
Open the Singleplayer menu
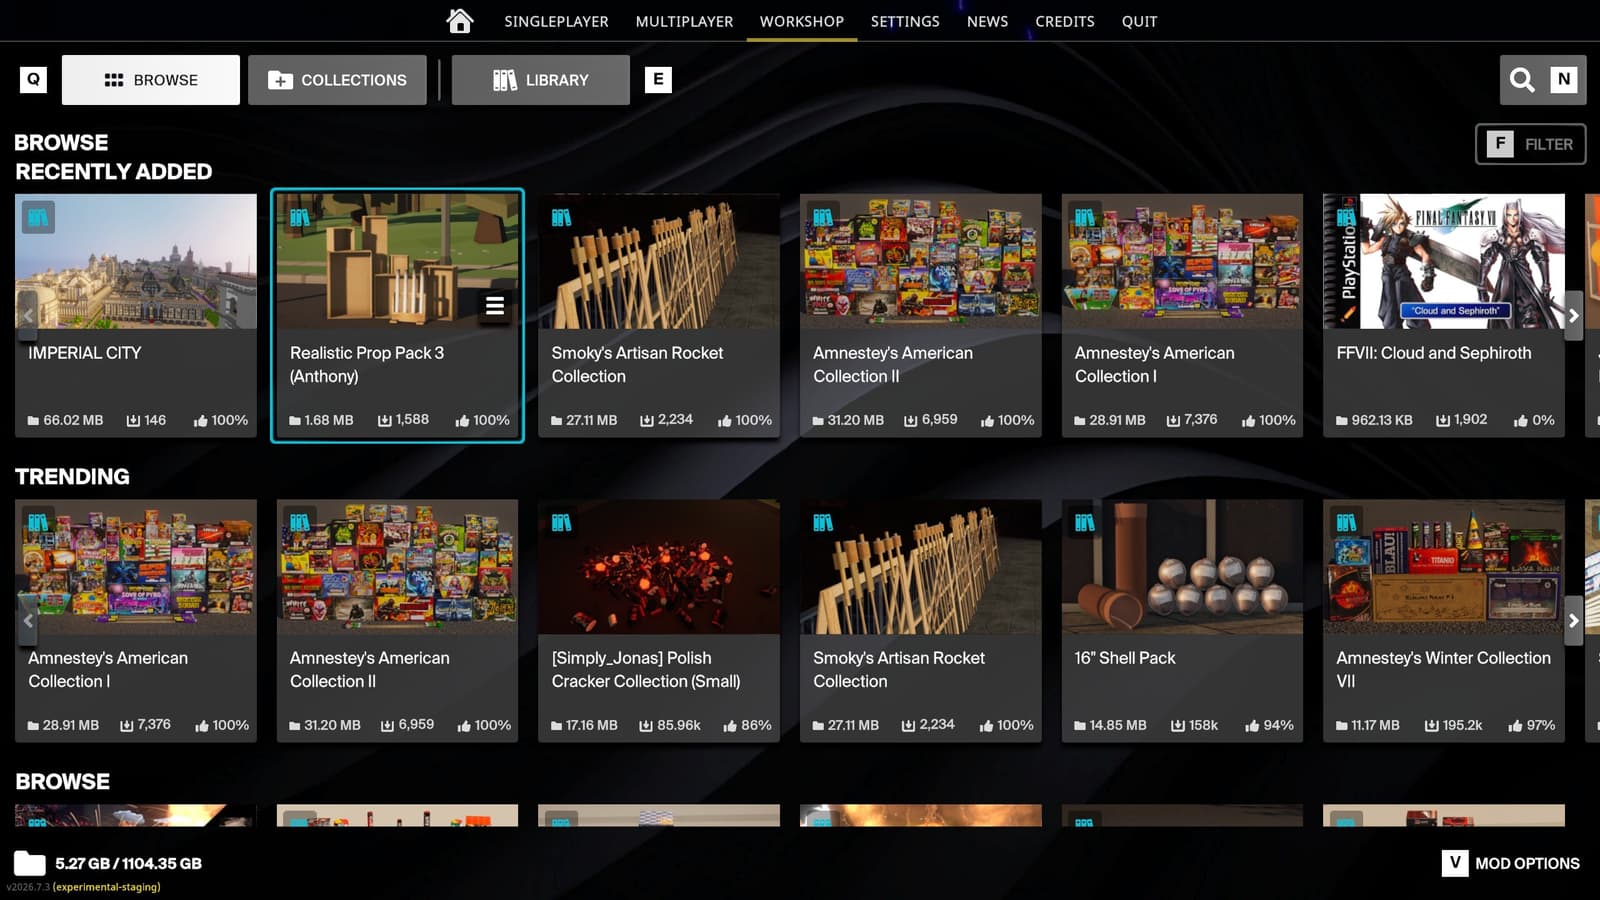click(x=556, y=21)
